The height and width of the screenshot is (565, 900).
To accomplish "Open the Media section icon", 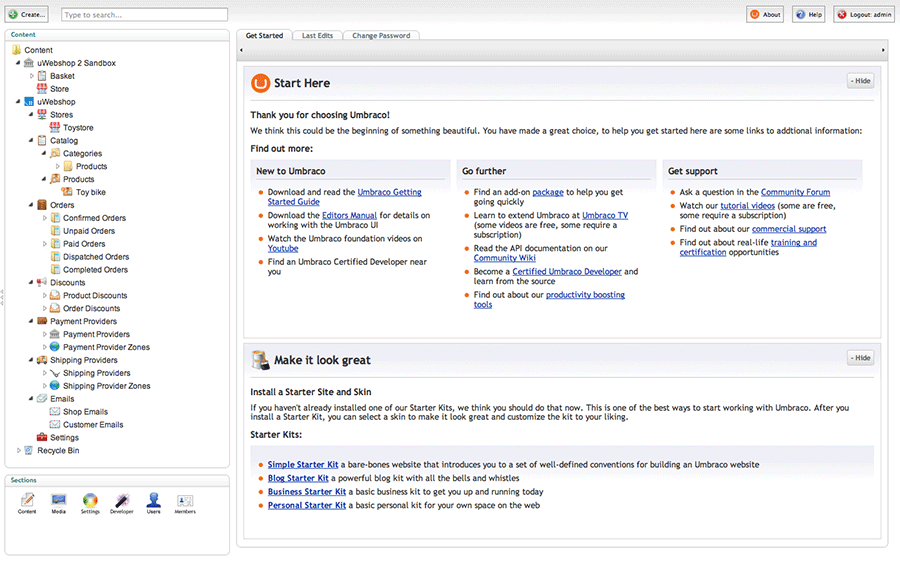I will pyautogui.click(x=59, y=501).
